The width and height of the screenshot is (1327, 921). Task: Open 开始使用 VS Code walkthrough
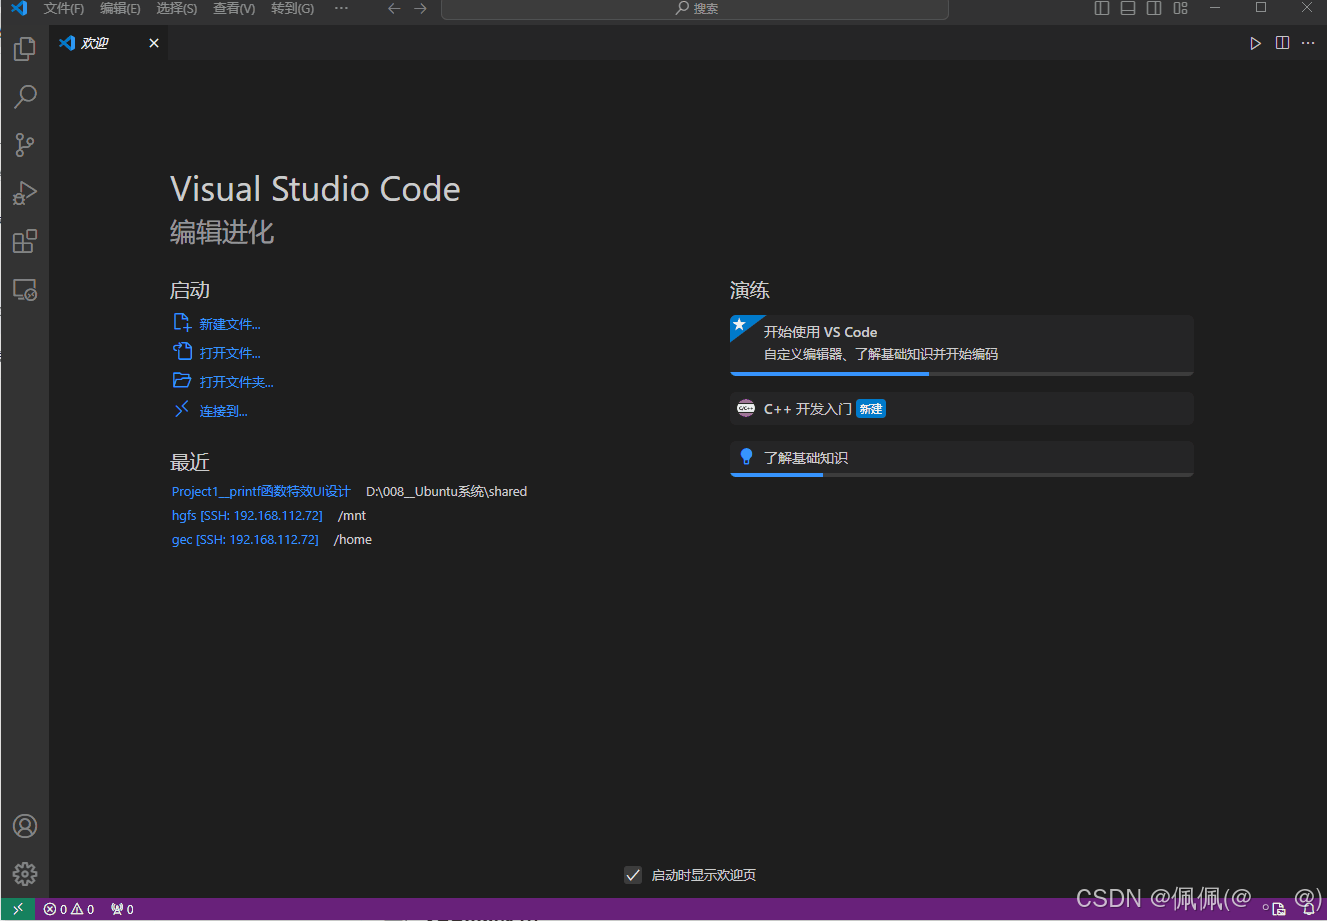coord(962,345)
